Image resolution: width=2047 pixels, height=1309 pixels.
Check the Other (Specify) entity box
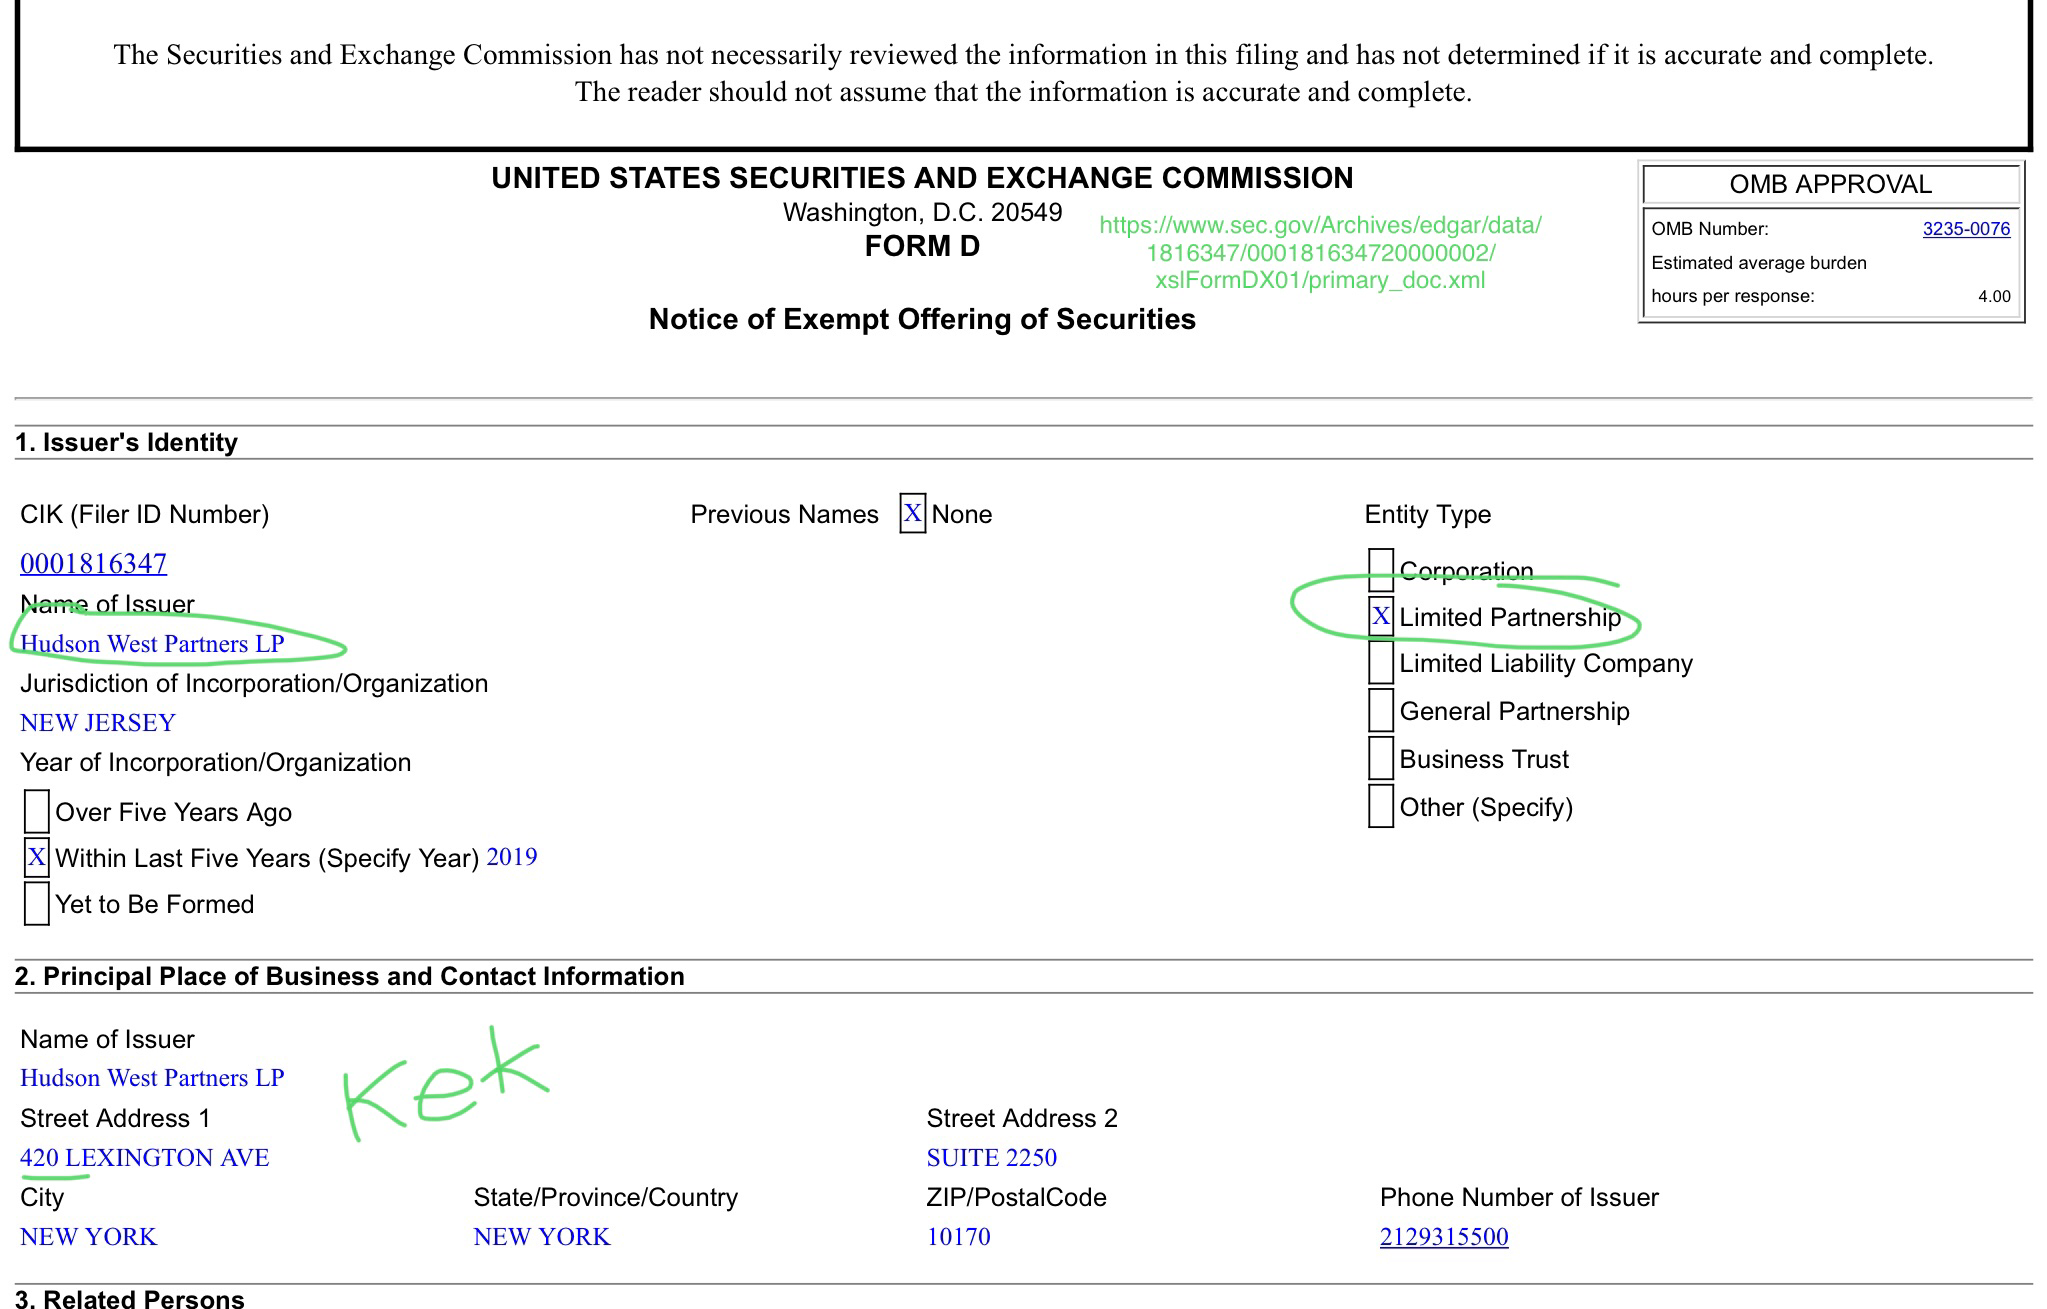1380,806
